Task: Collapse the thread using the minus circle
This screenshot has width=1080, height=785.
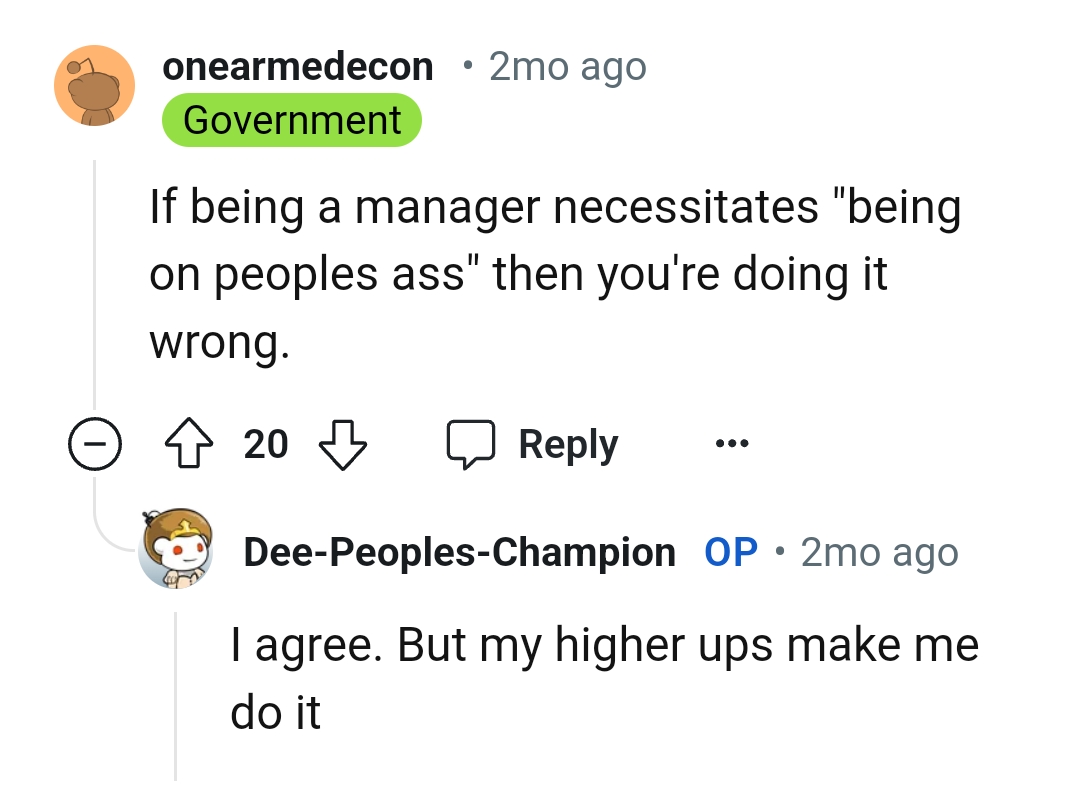Action: point(95,444)
